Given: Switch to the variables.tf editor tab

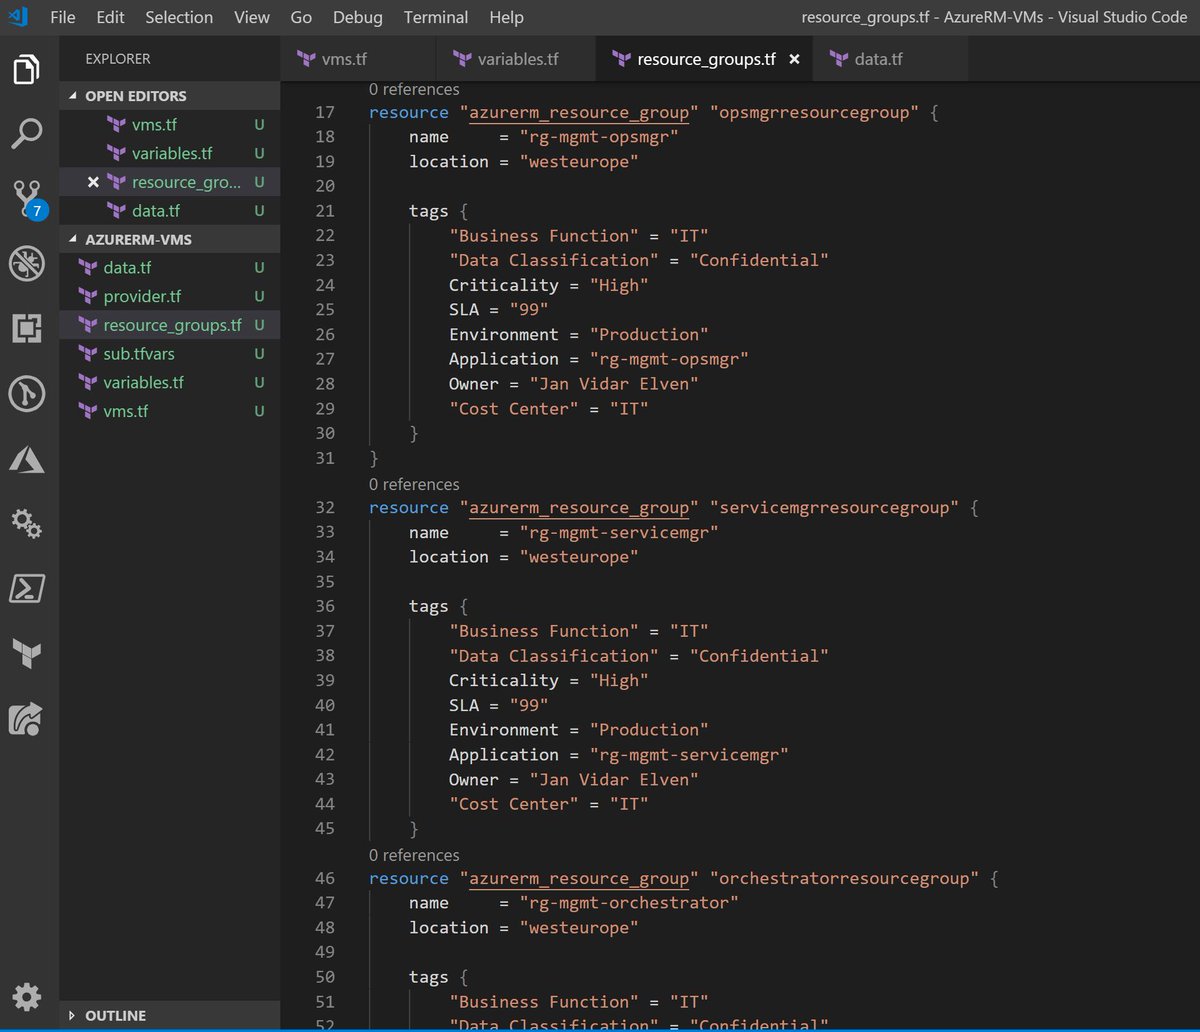Looking at the screenshot, I should [516, 59].
